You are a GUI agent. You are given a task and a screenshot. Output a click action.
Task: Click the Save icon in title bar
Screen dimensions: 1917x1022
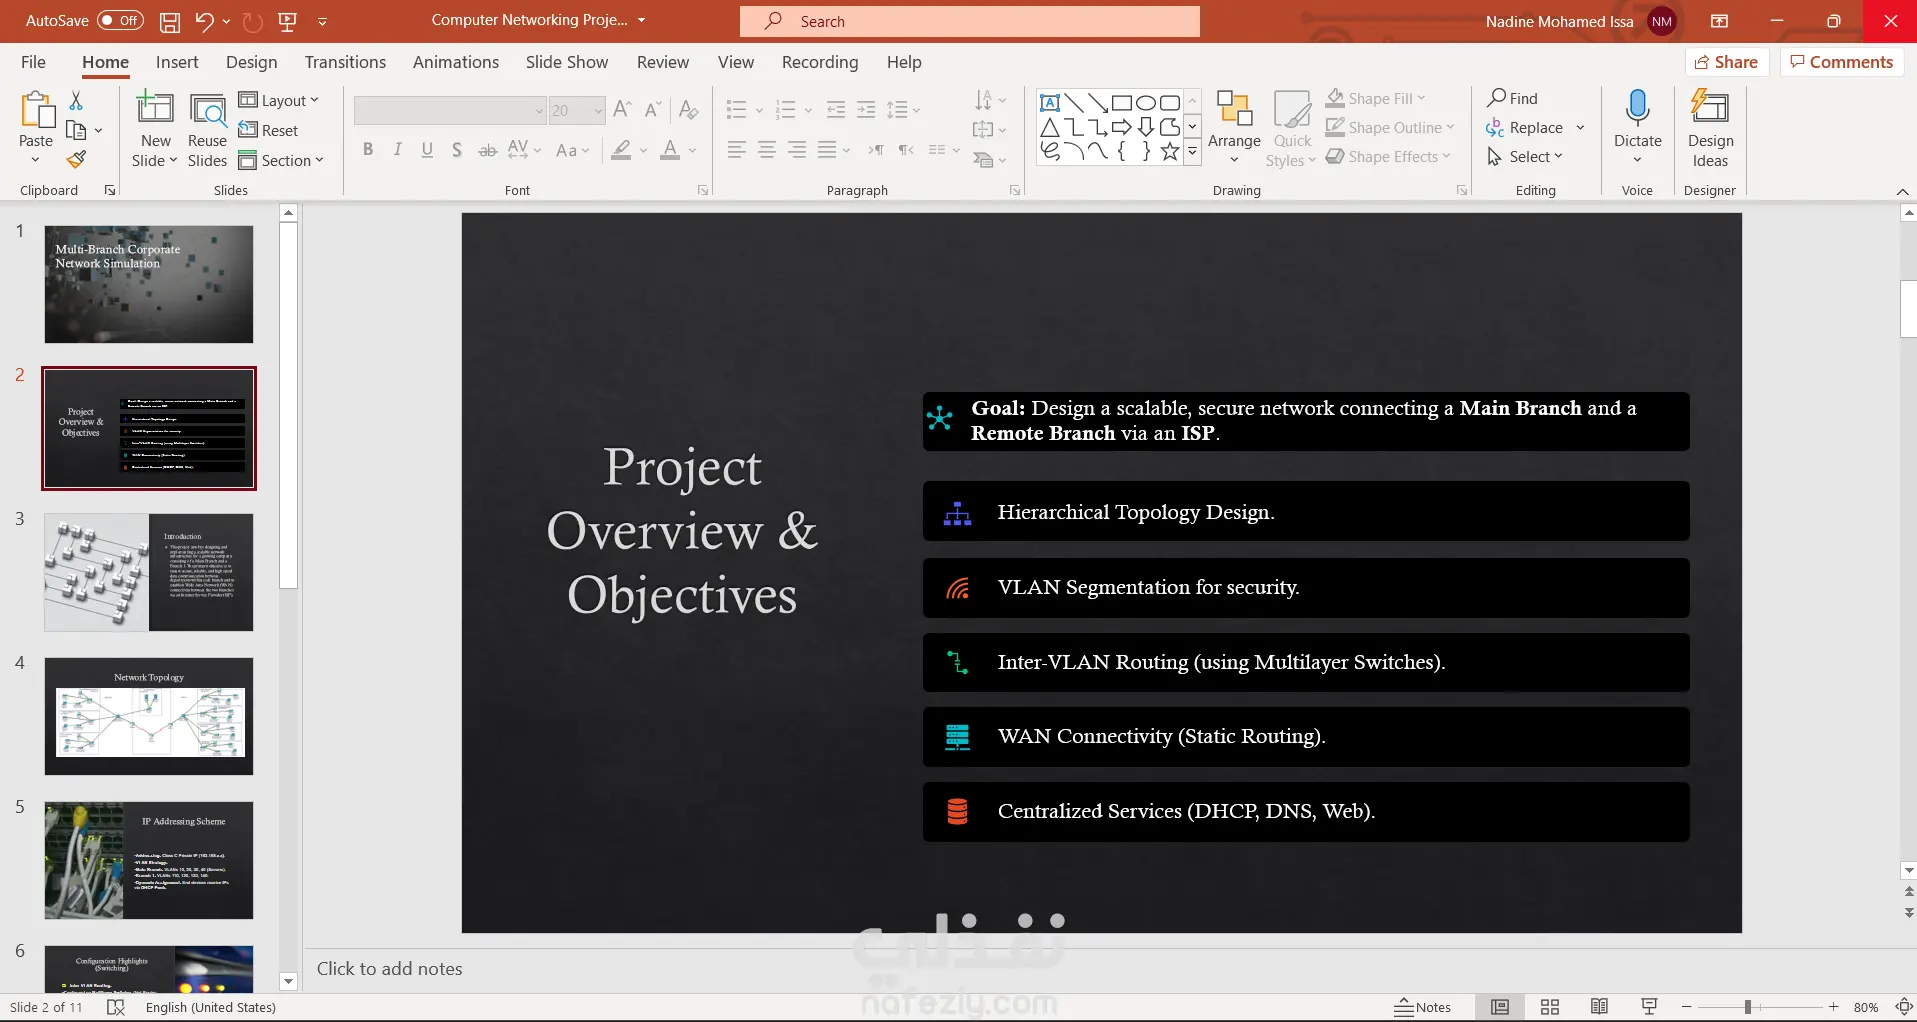(x=170, y=21)
